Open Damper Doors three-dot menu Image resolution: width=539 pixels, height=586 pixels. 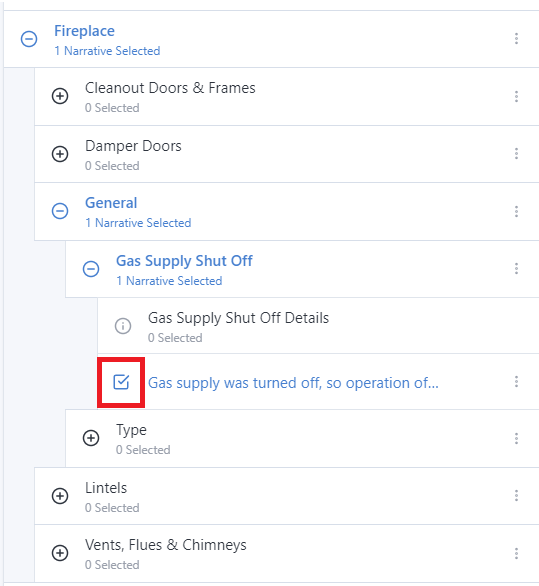[516, 154]
